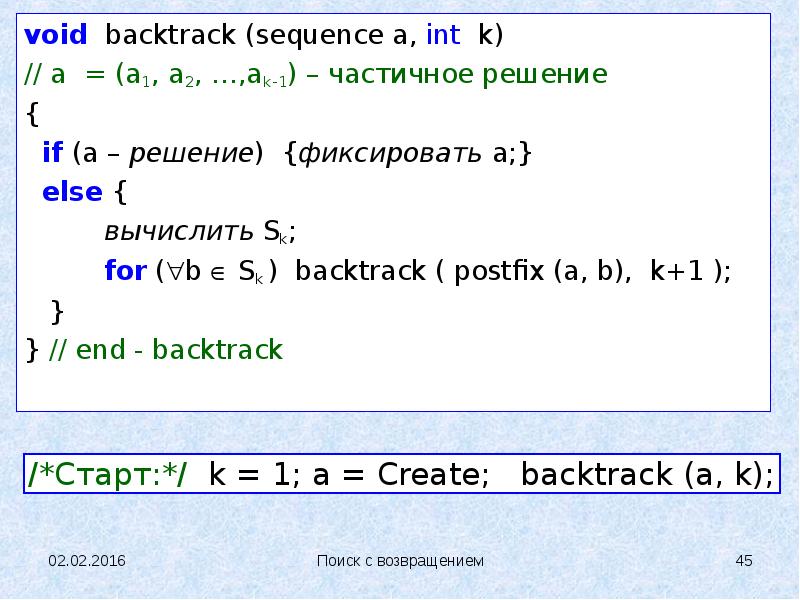This screenshot has height=600, width=800.
Task: Click the footer date 02.02.2016
Action: 88,561
